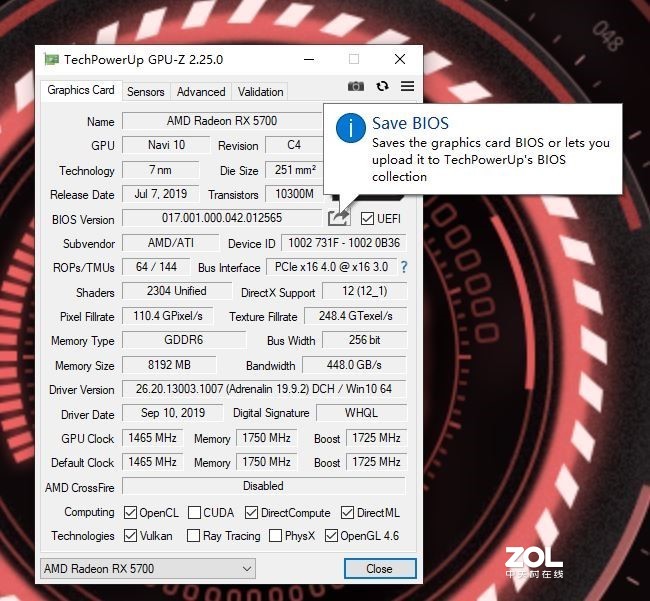Click the Default Clock value 1465 MHz
Image resolution: width=650 pixels, height=601 pixels.
point(152,462)
